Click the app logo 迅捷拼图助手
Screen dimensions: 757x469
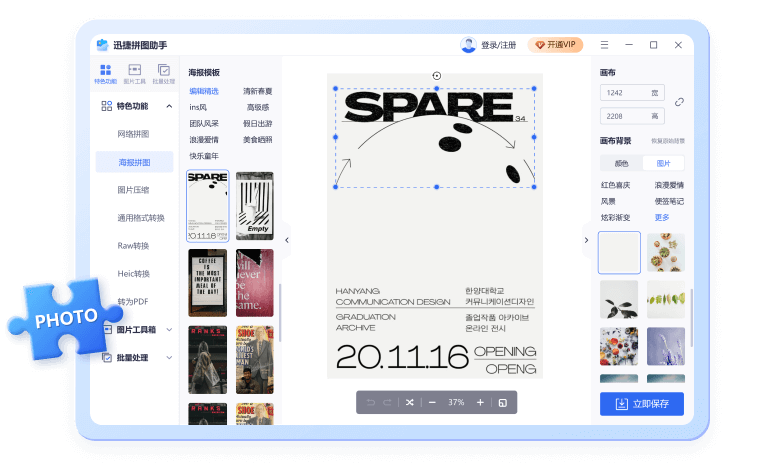102,45
